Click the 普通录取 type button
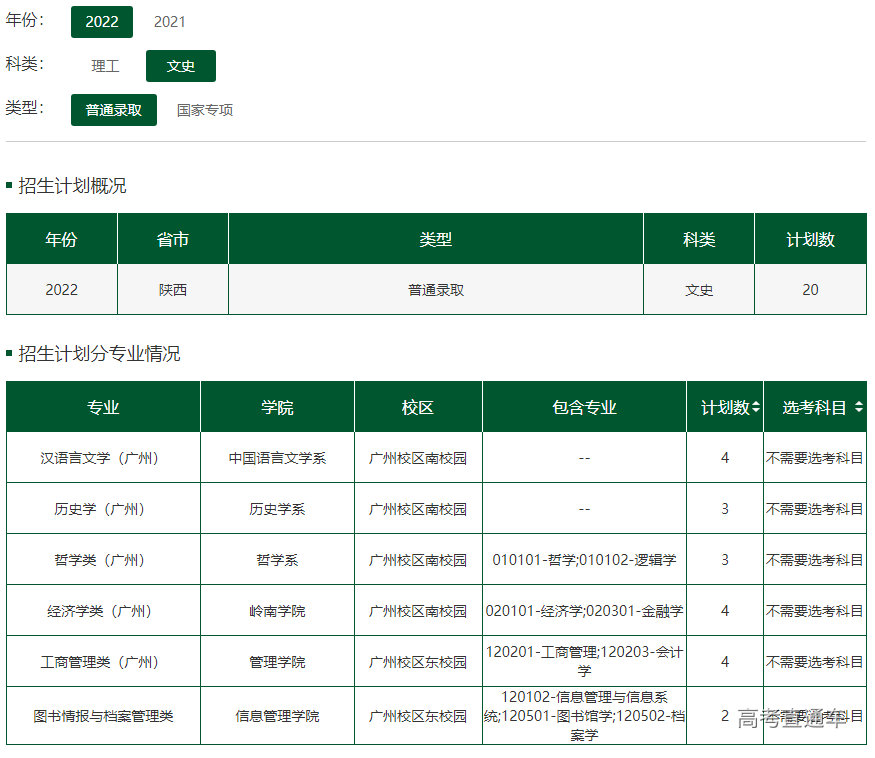 coord(113,110)
